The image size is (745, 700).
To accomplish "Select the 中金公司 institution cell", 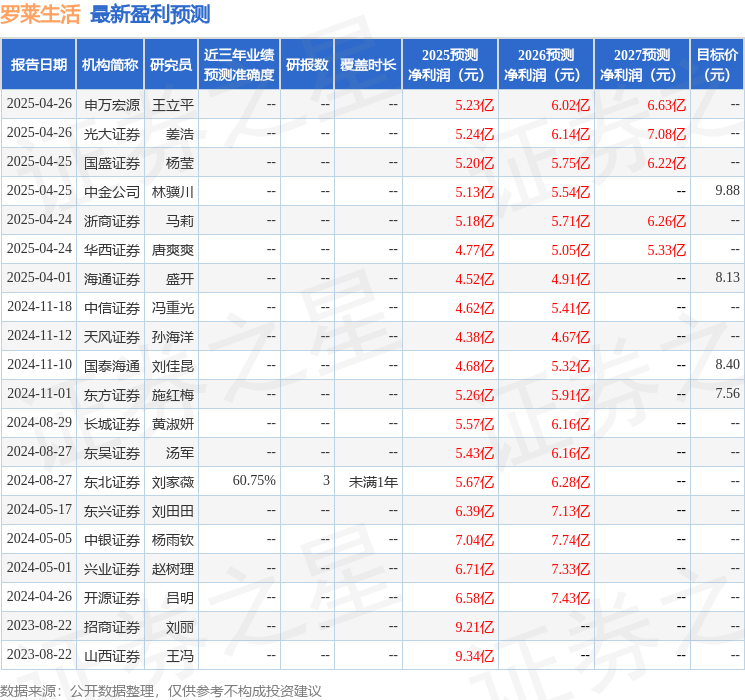I will [x=112, y=192].
